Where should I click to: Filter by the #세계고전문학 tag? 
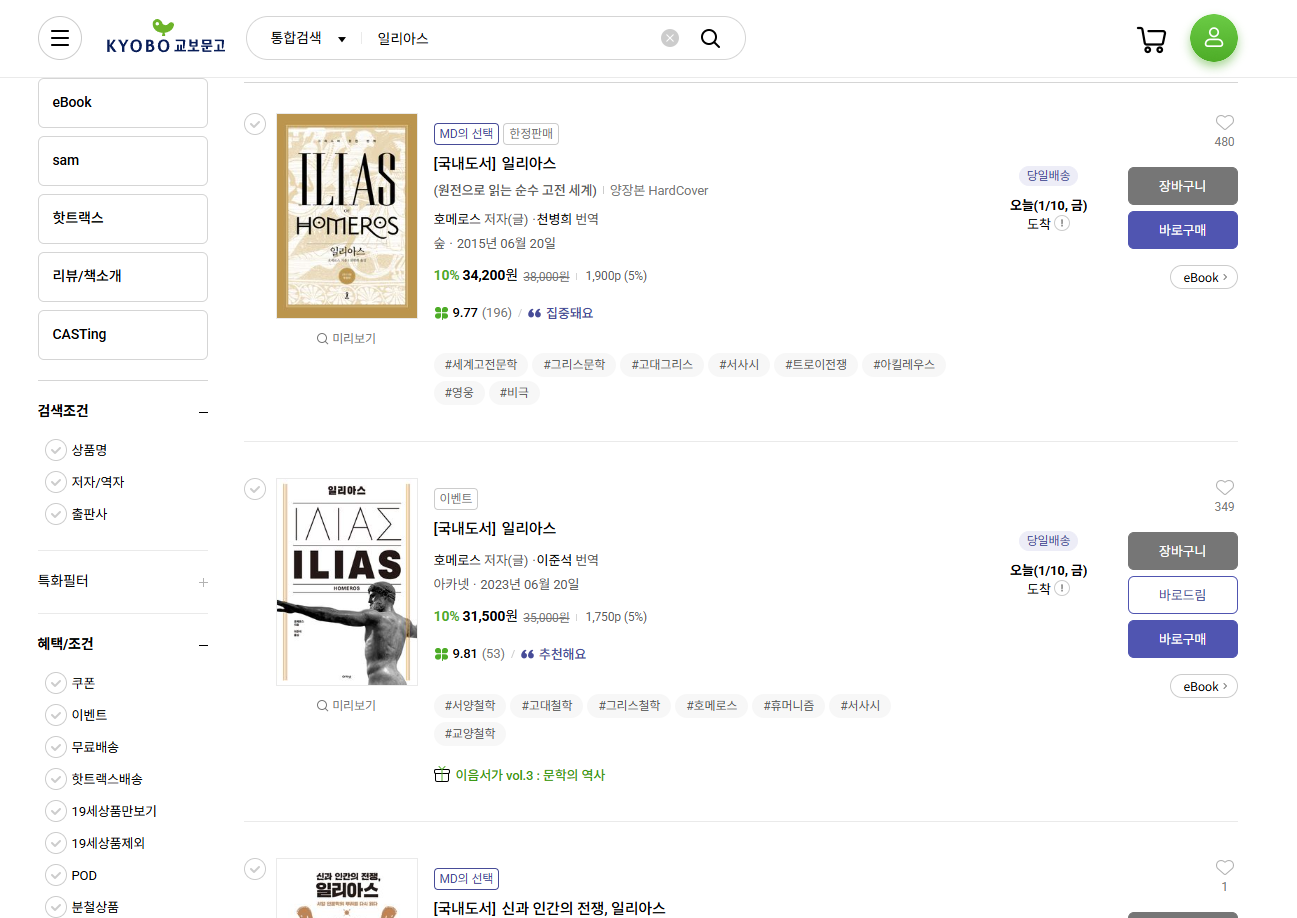tap(481, 365)
